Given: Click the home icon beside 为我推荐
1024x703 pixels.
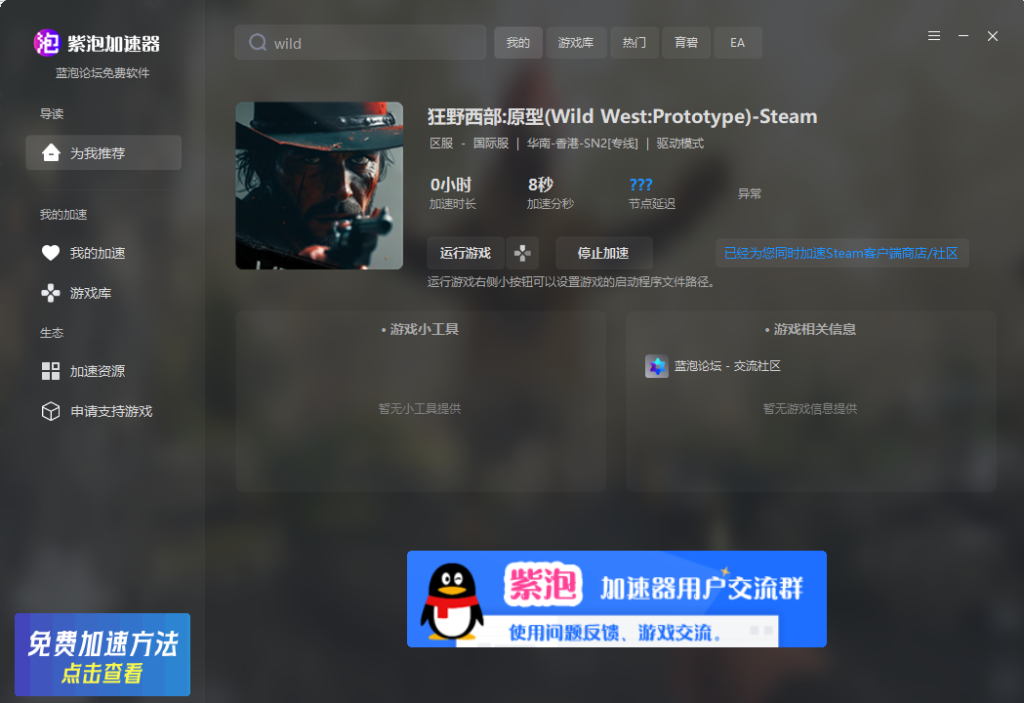Looking at the screenshot, I should click(51, 153).
